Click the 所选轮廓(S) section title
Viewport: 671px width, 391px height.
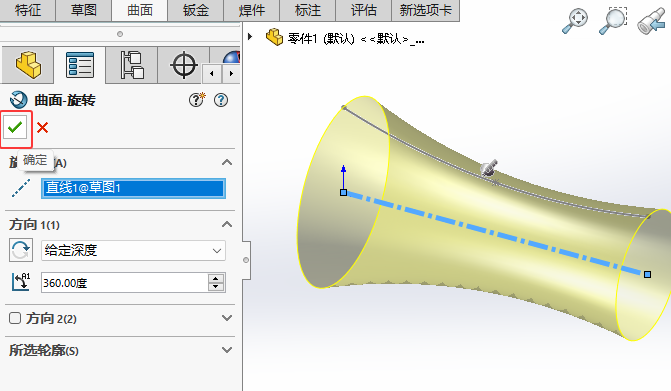44,350
